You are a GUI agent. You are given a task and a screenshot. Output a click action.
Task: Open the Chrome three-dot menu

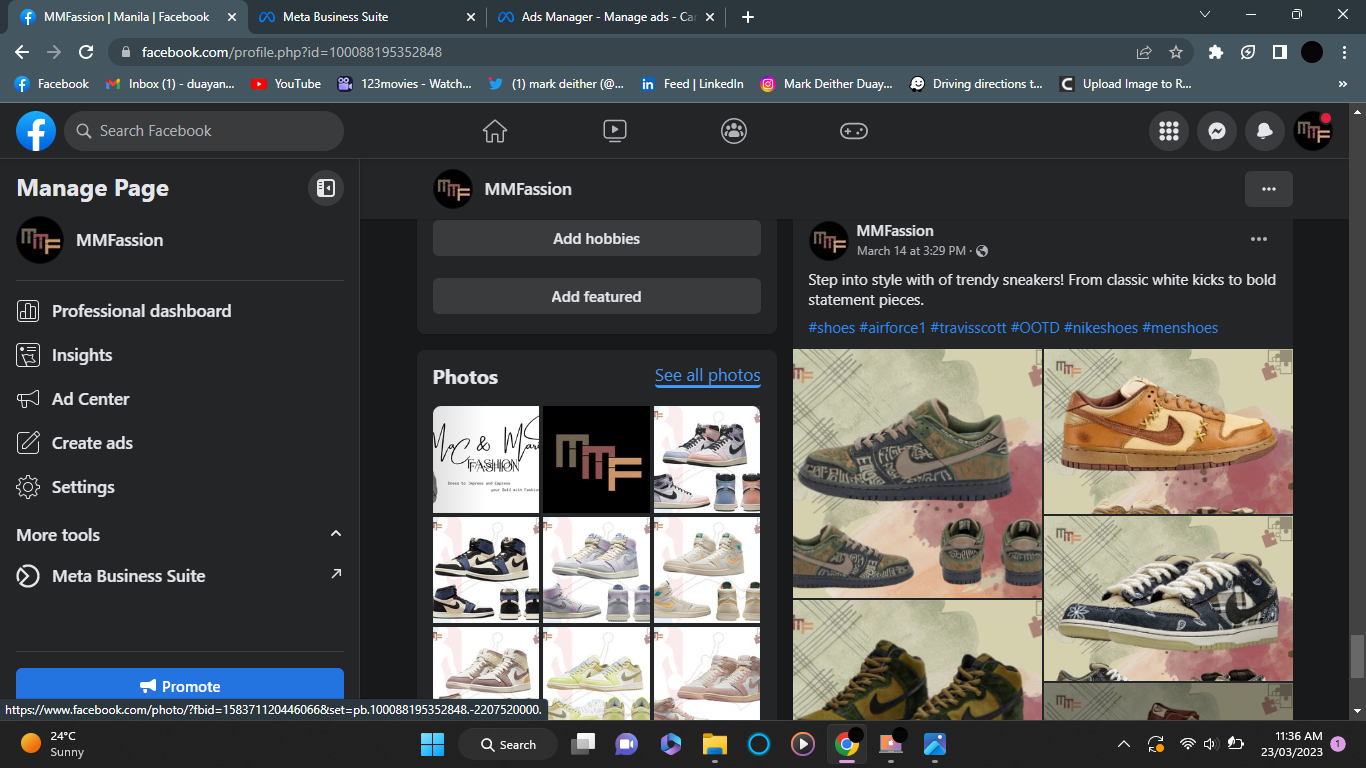coord(1344,52)
